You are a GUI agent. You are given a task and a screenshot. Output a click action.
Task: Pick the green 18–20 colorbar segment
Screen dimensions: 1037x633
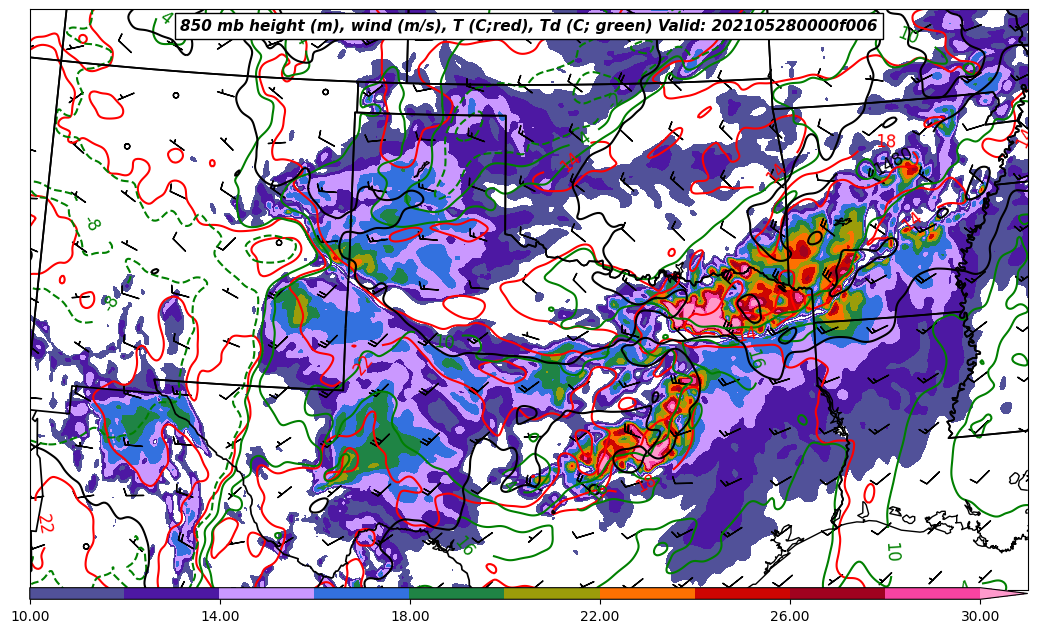point(457,593)
